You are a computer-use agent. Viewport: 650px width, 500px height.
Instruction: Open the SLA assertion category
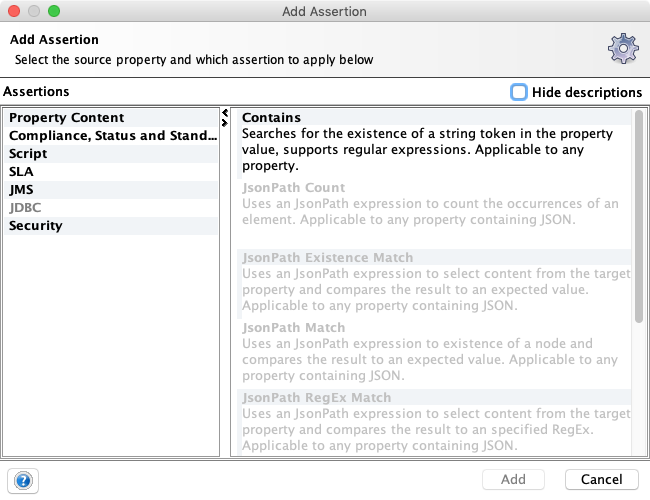coord(22,172)
